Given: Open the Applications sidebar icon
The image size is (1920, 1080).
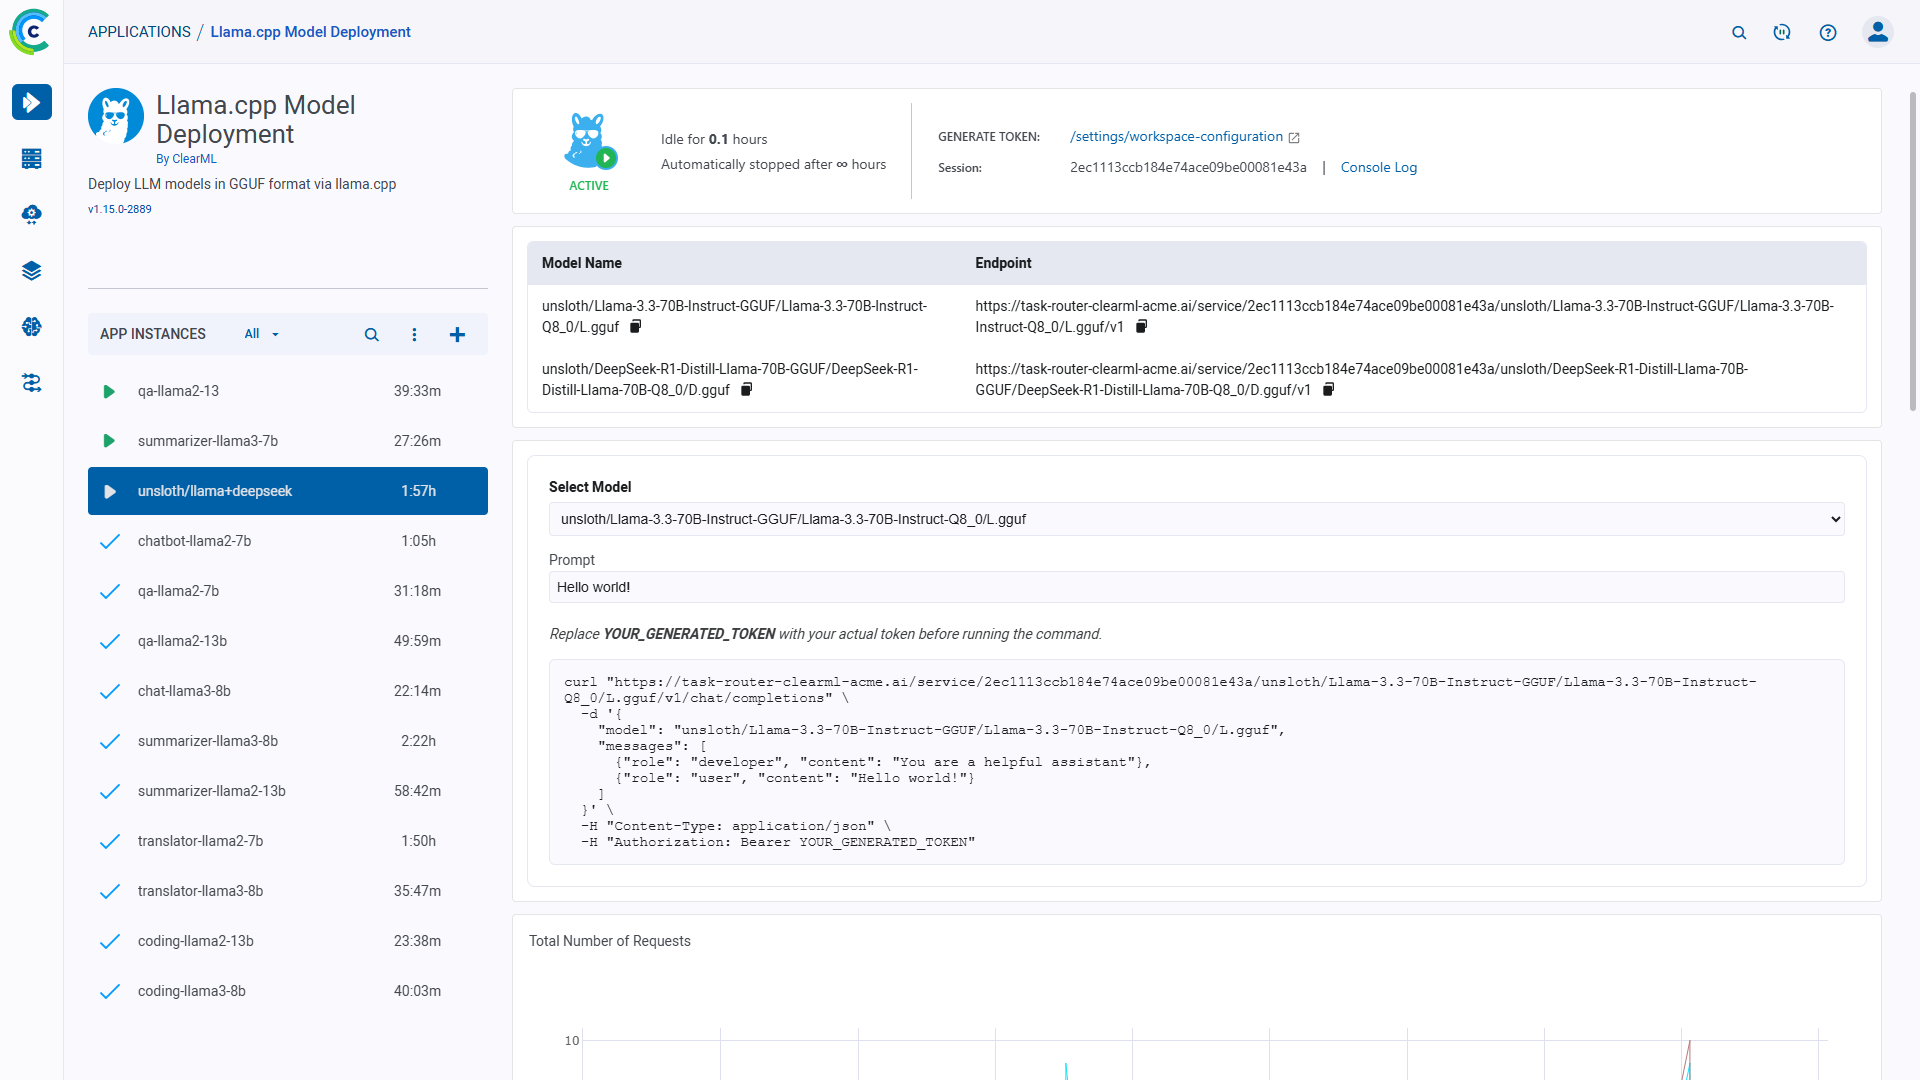Looking at the screenshot, I should point(32,102).
